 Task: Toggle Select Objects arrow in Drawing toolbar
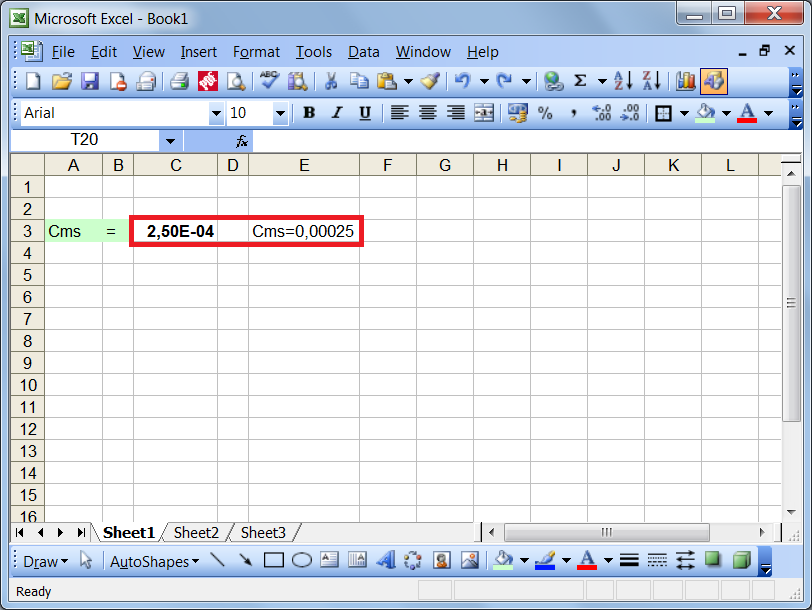pyautogui.click(x=86, y=560)
